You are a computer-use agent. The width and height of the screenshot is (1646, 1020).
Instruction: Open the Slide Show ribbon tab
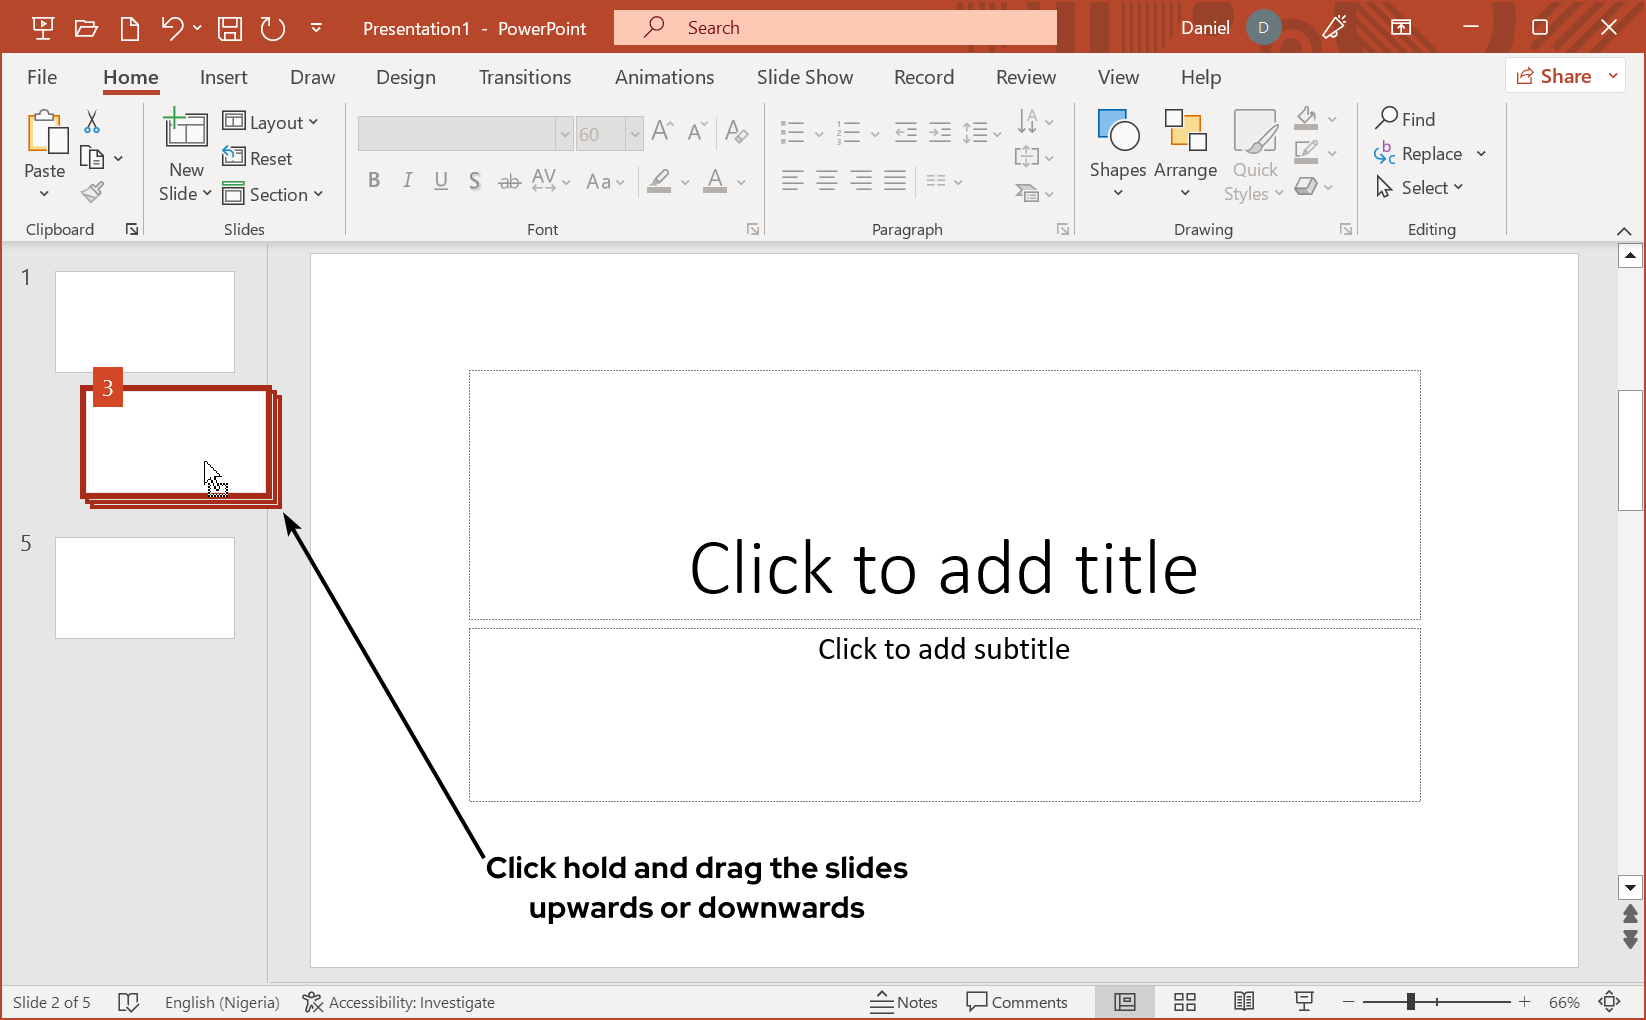(x=804, y=77)
